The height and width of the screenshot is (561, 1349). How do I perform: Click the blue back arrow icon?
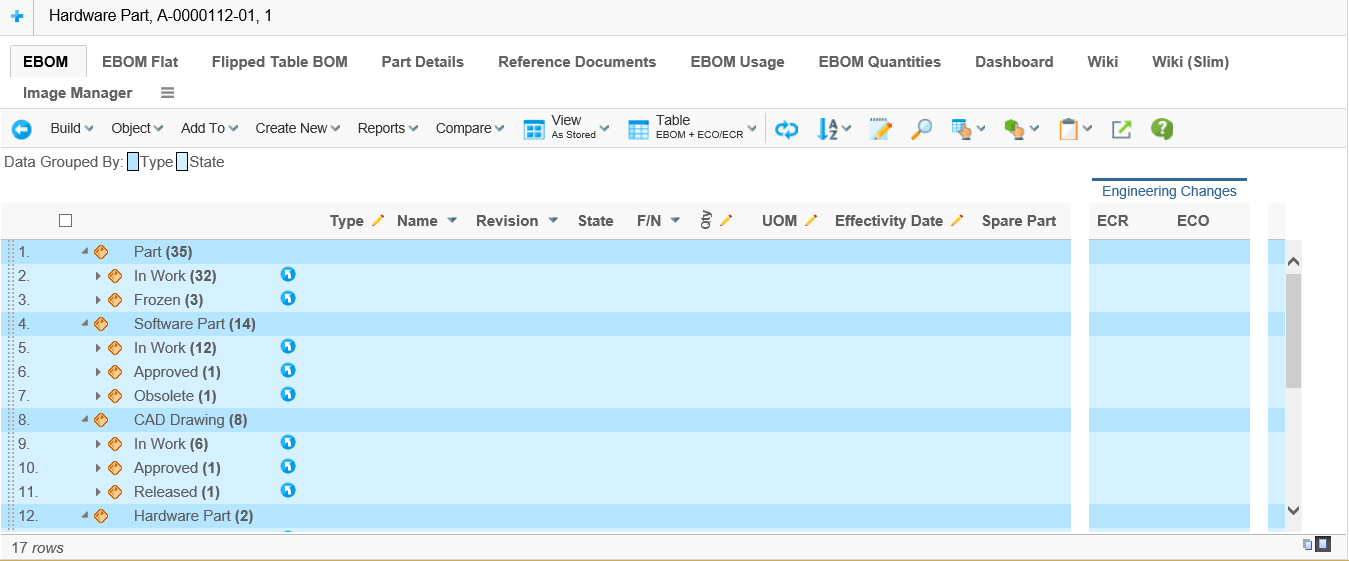tap(21, 129)
